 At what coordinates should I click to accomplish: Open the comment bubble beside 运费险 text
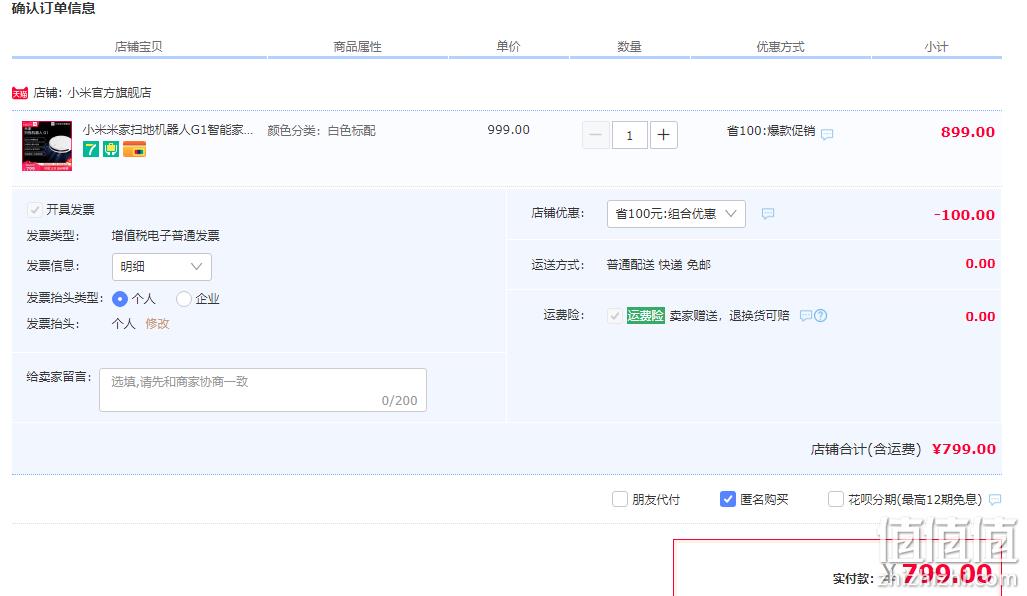coord(806,316)
